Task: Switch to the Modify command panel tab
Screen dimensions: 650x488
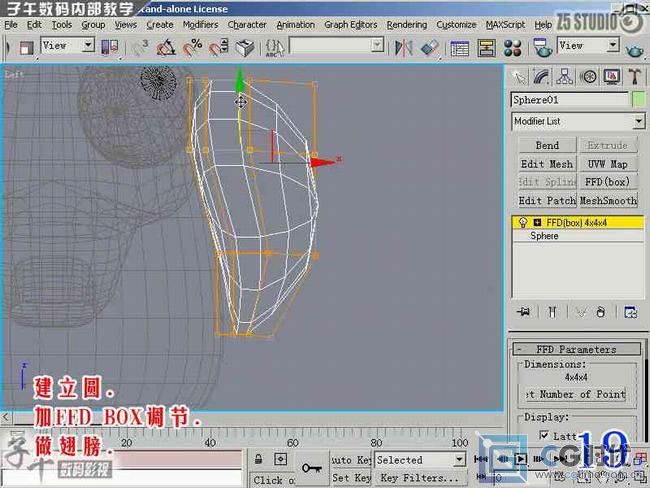Action: pyautogui.click(x=541, y=77)
